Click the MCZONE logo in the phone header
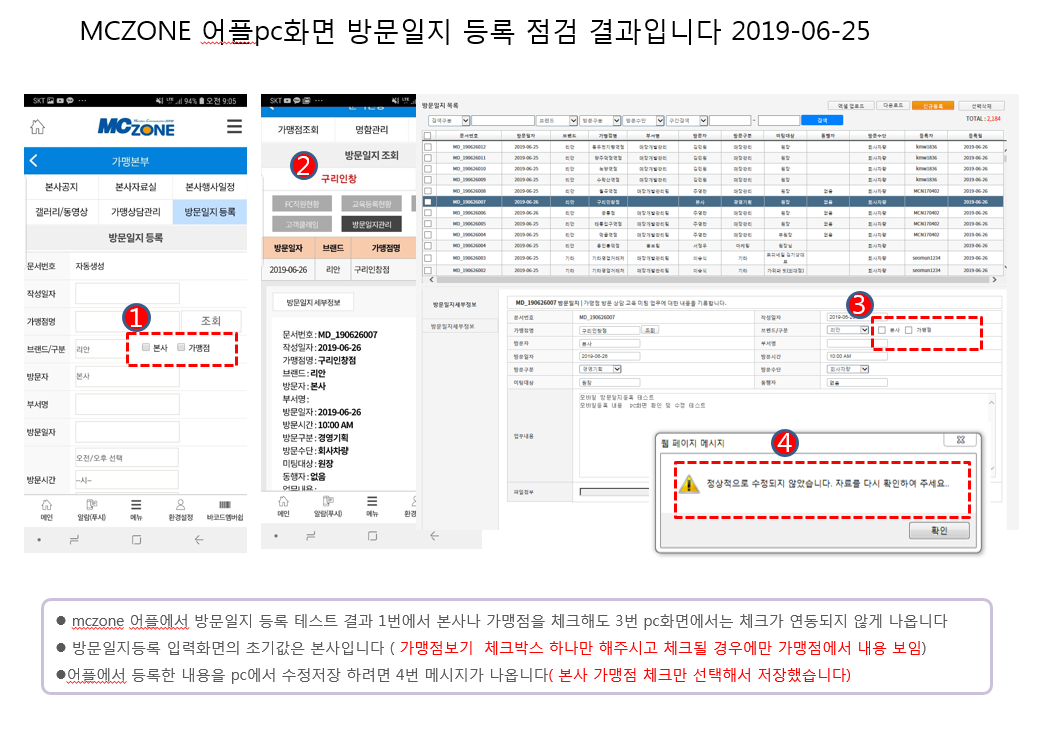 coord(136,126)
